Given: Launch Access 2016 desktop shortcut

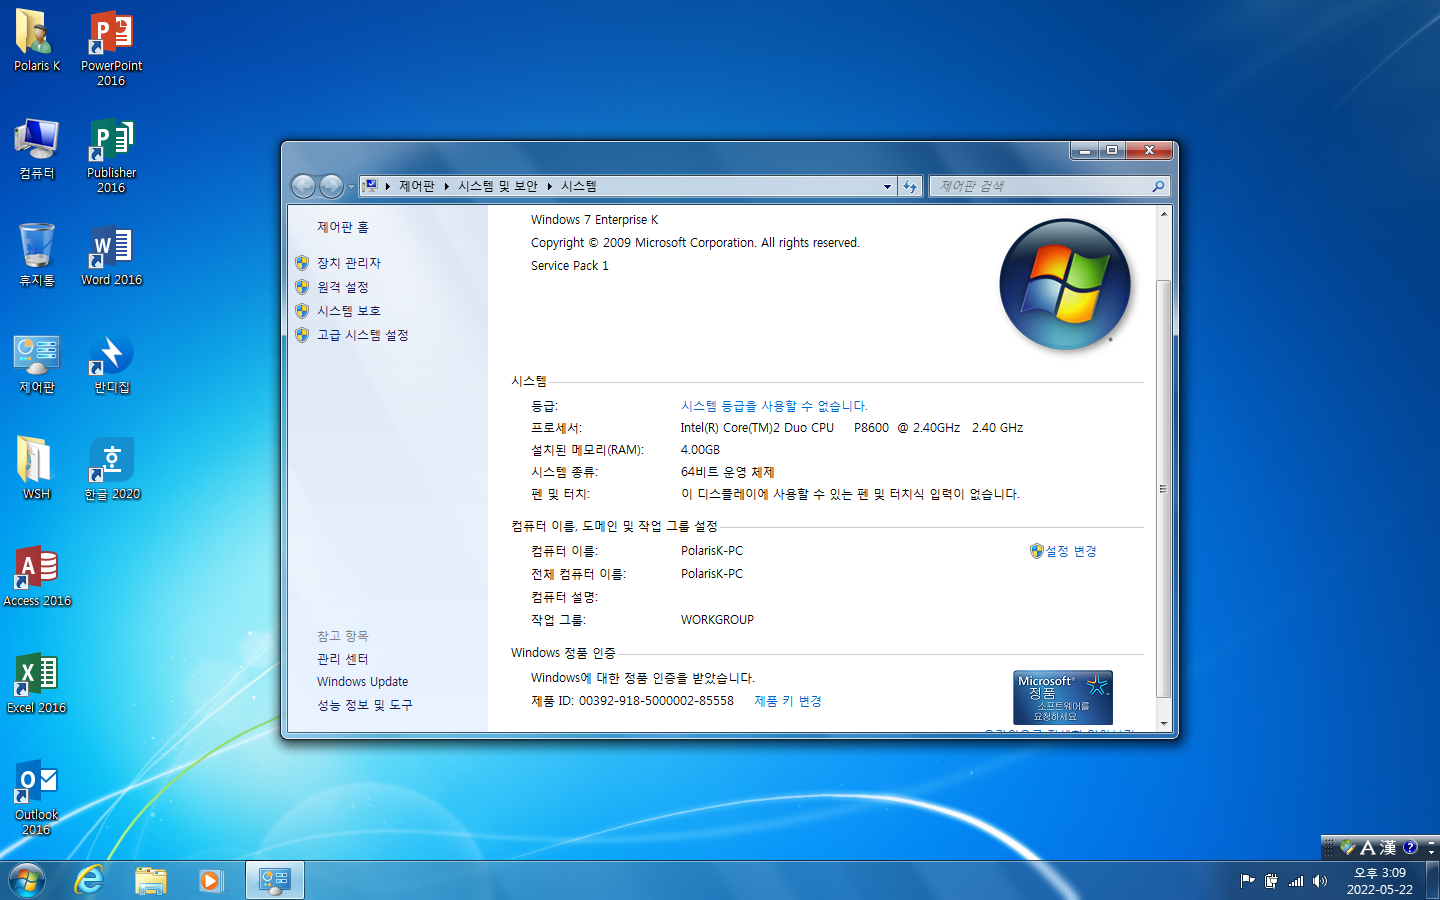Looking at the screenshot, I should [36, 575].
